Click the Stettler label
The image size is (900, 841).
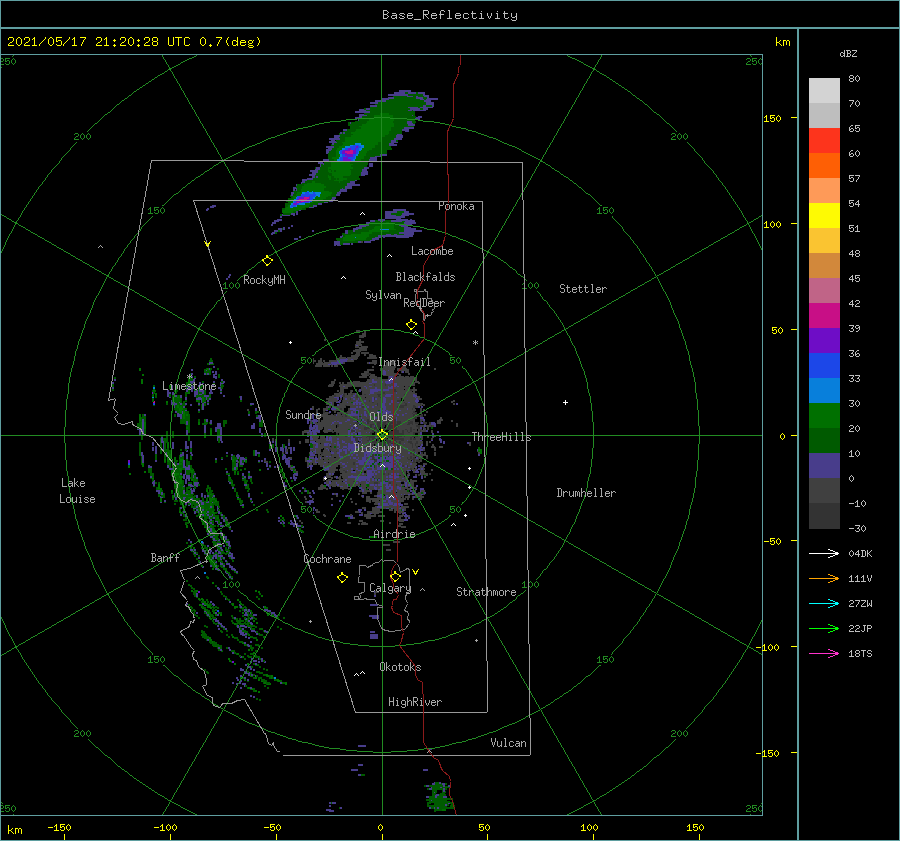583,289
